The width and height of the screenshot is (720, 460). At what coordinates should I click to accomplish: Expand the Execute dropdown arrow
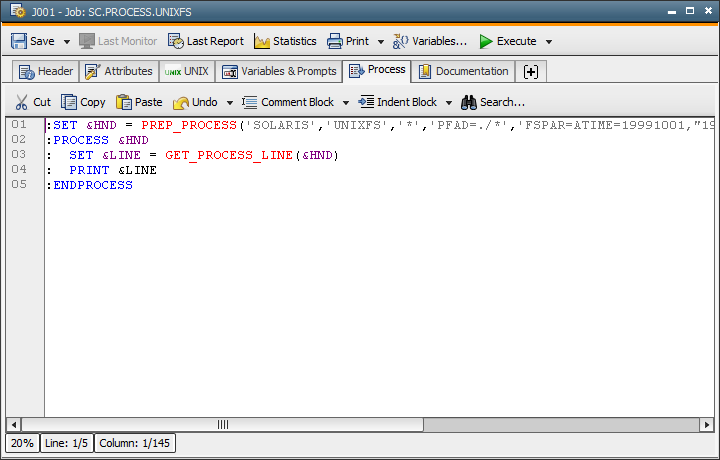(549, 42)
